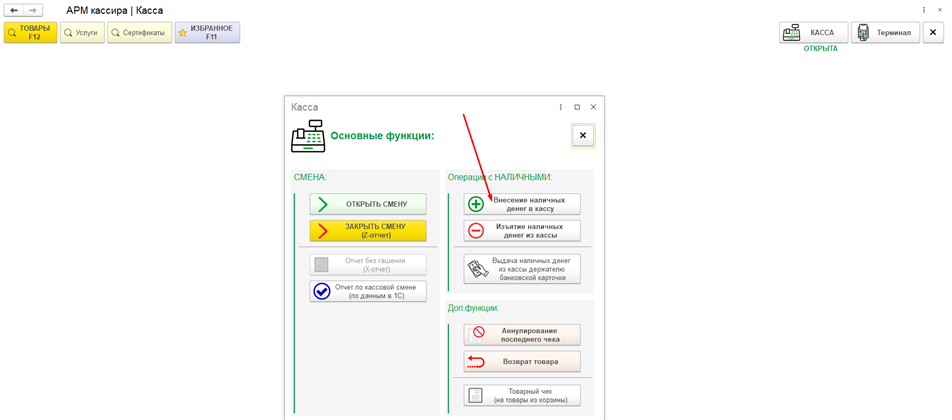
Task: Click Аннулирование последнего чека
Action: 522,335
